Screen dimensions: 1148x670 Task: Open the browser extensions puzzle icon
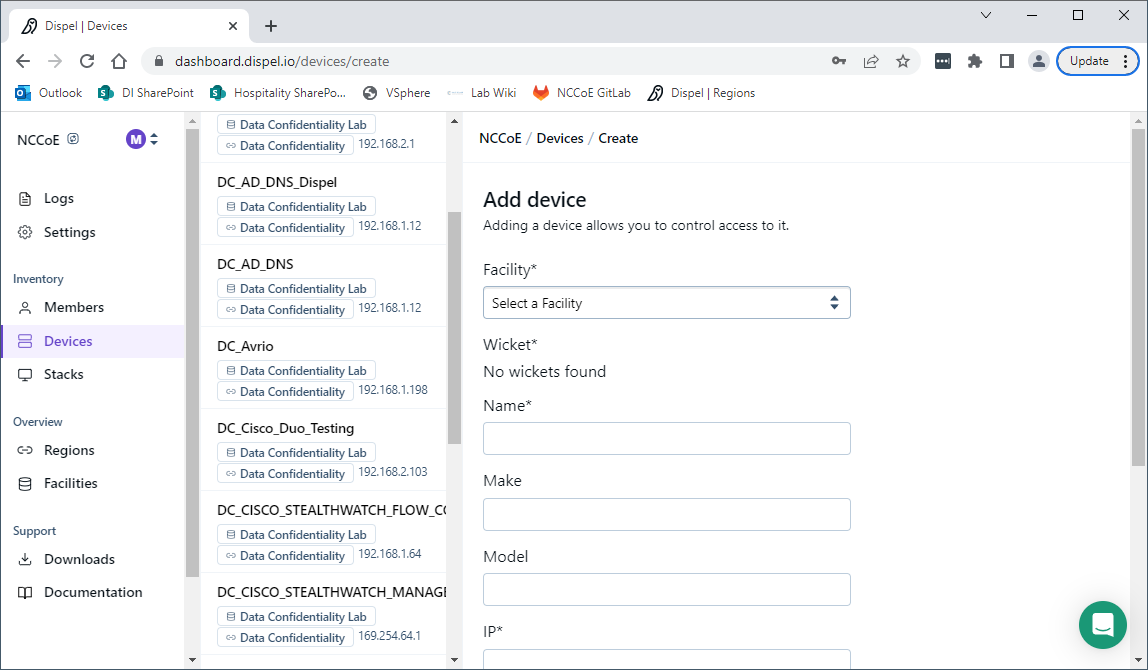pyautogui.click(x=975, y=61)
